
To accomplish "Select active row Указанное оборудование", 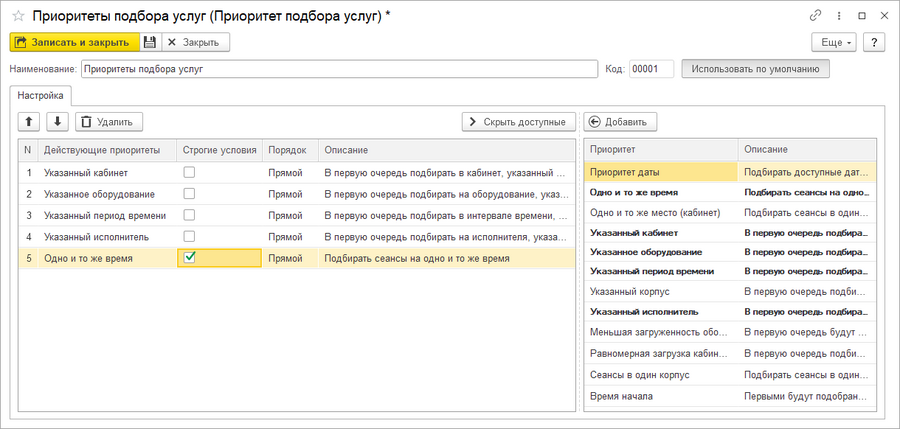I will pos(296,194).
